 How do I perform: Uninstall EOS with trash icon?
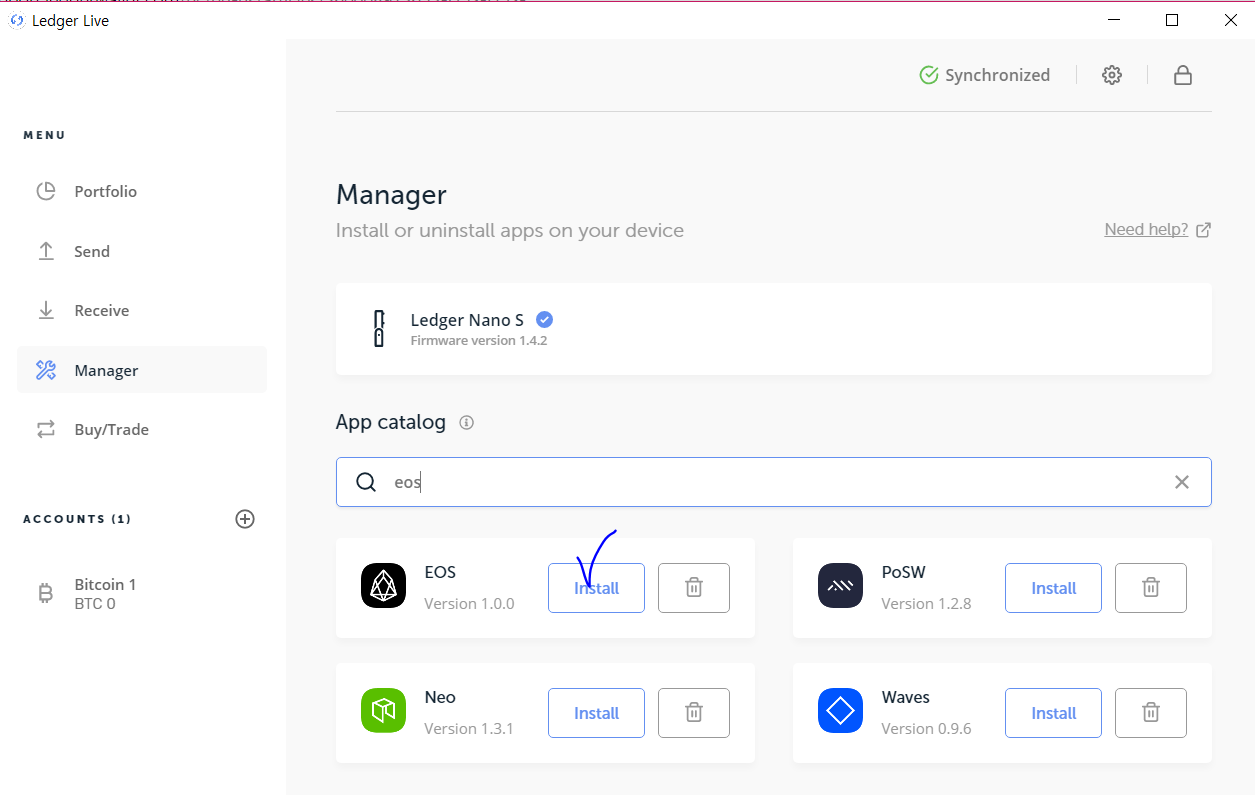[694, 588]
